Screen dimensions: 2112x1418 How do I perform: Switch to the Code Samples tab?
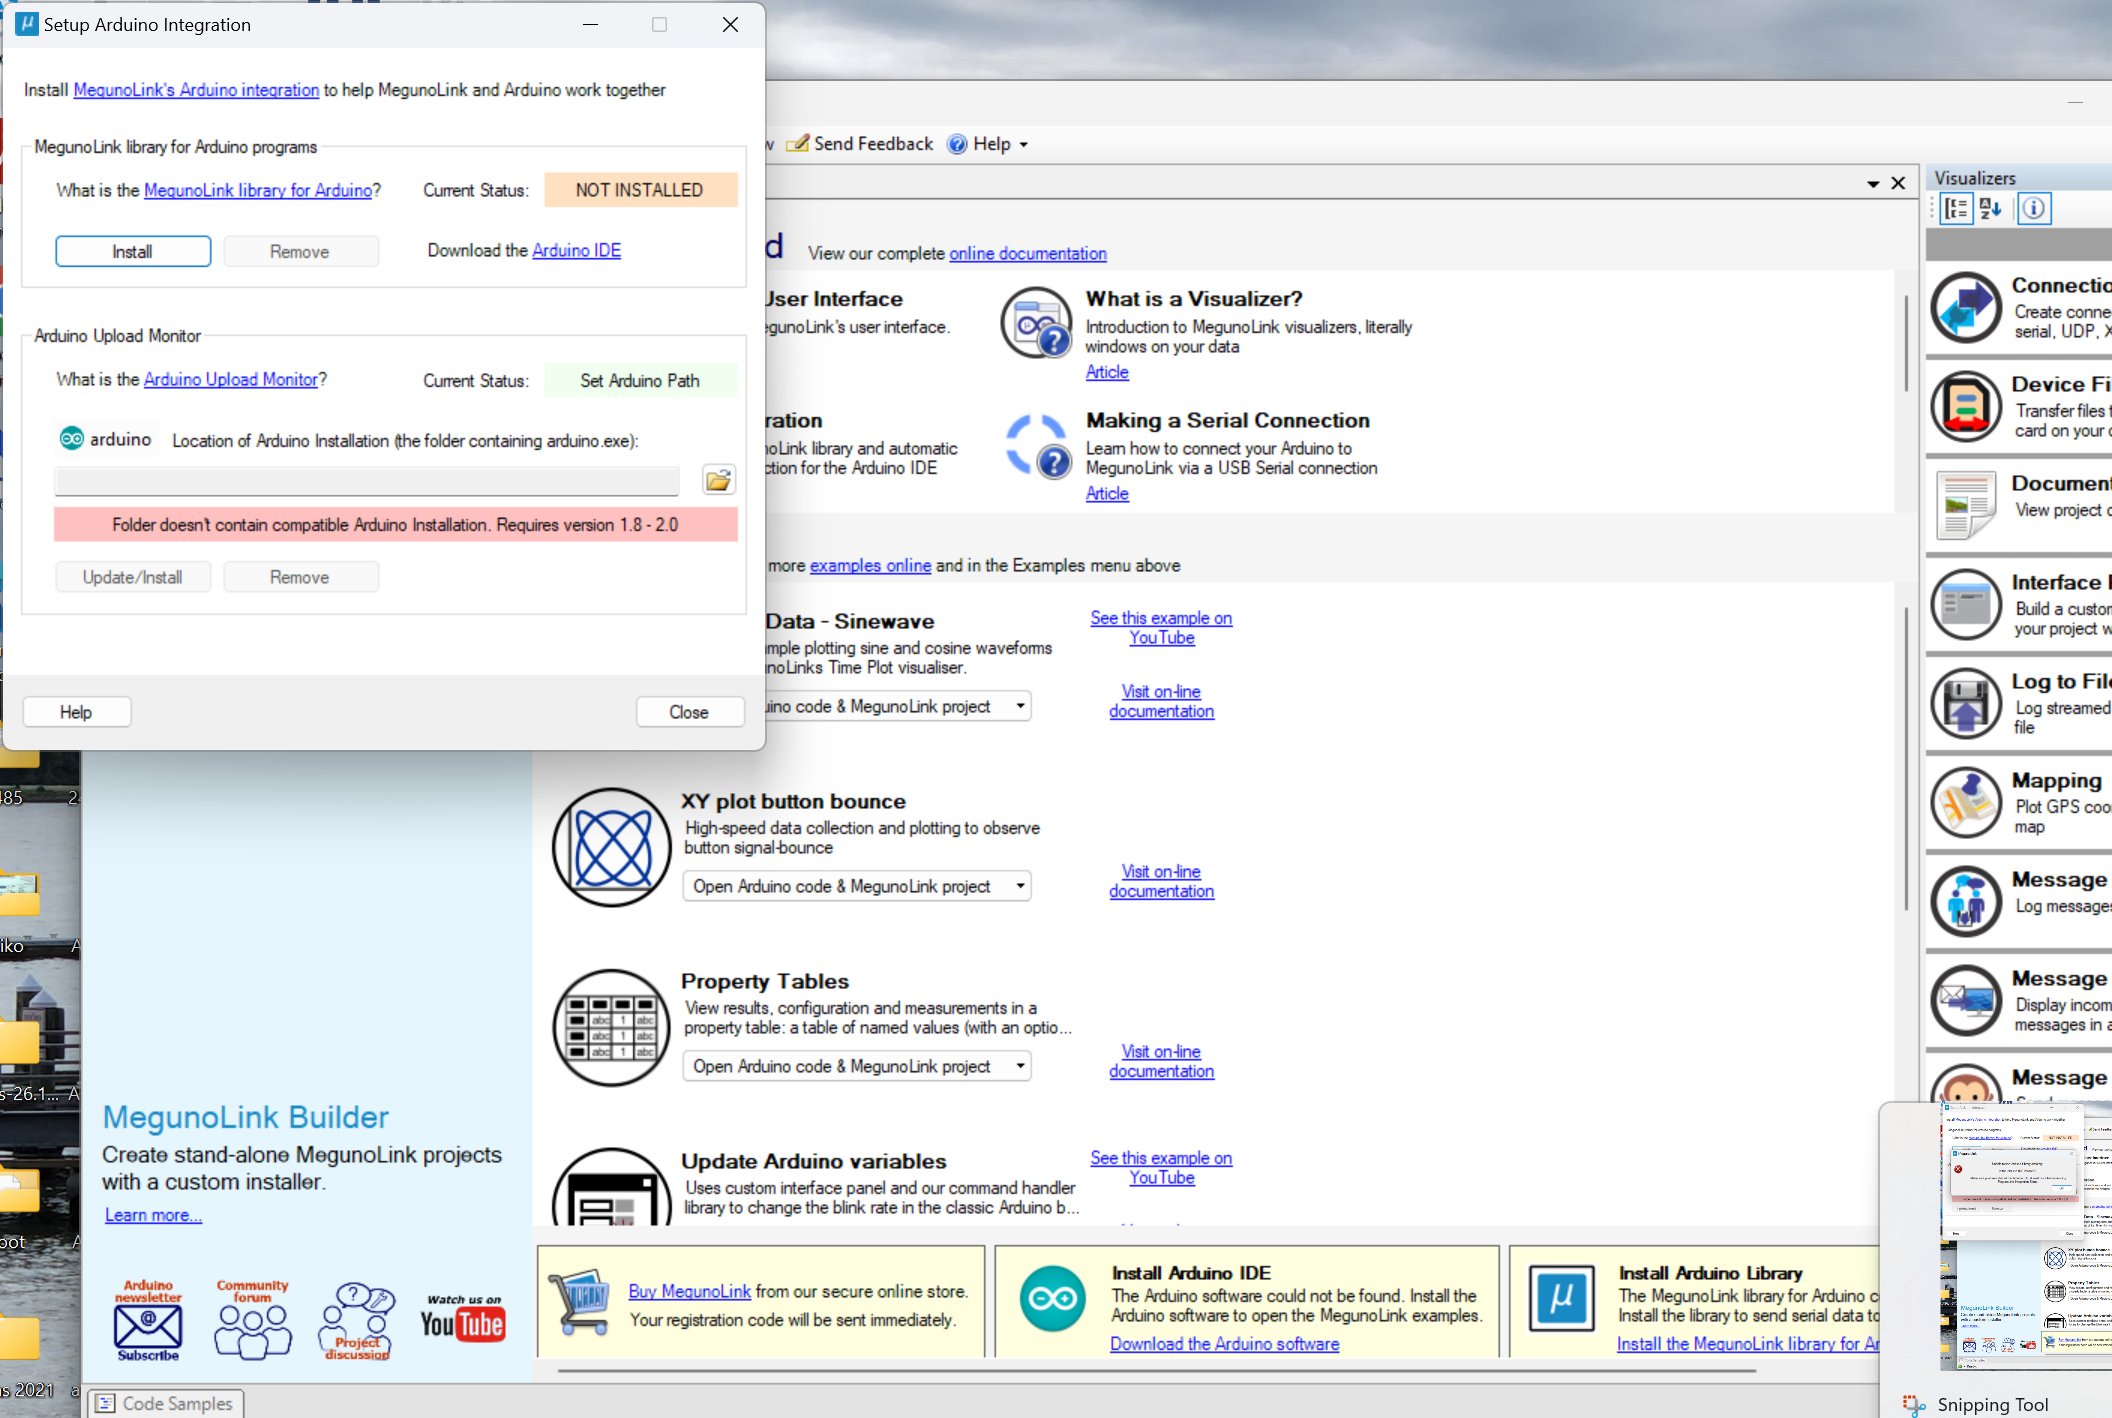coord(166,1403)
